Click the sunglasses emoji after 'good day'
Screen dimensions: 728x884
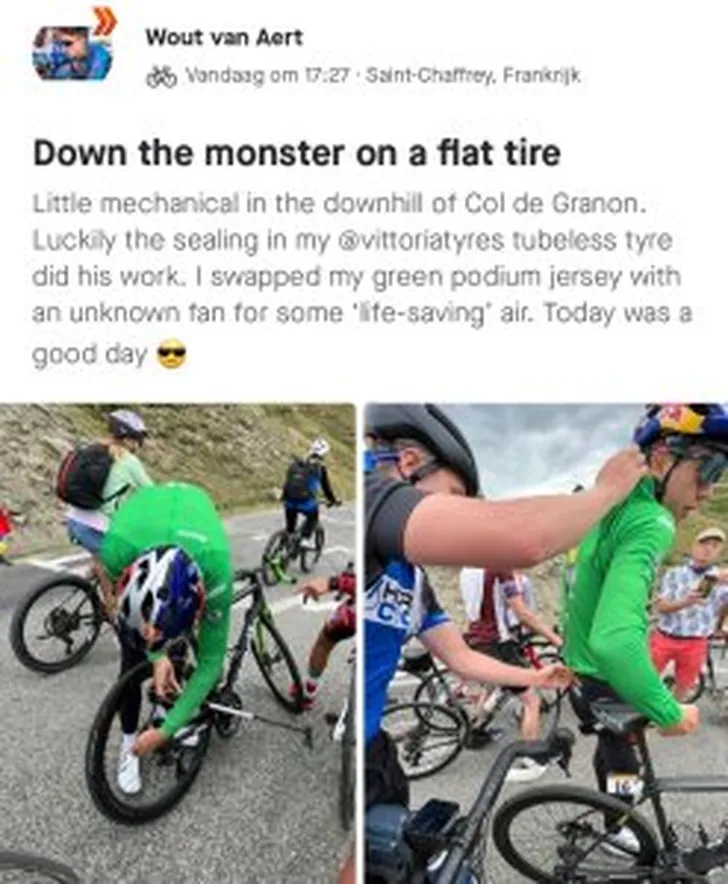(171, 355)
